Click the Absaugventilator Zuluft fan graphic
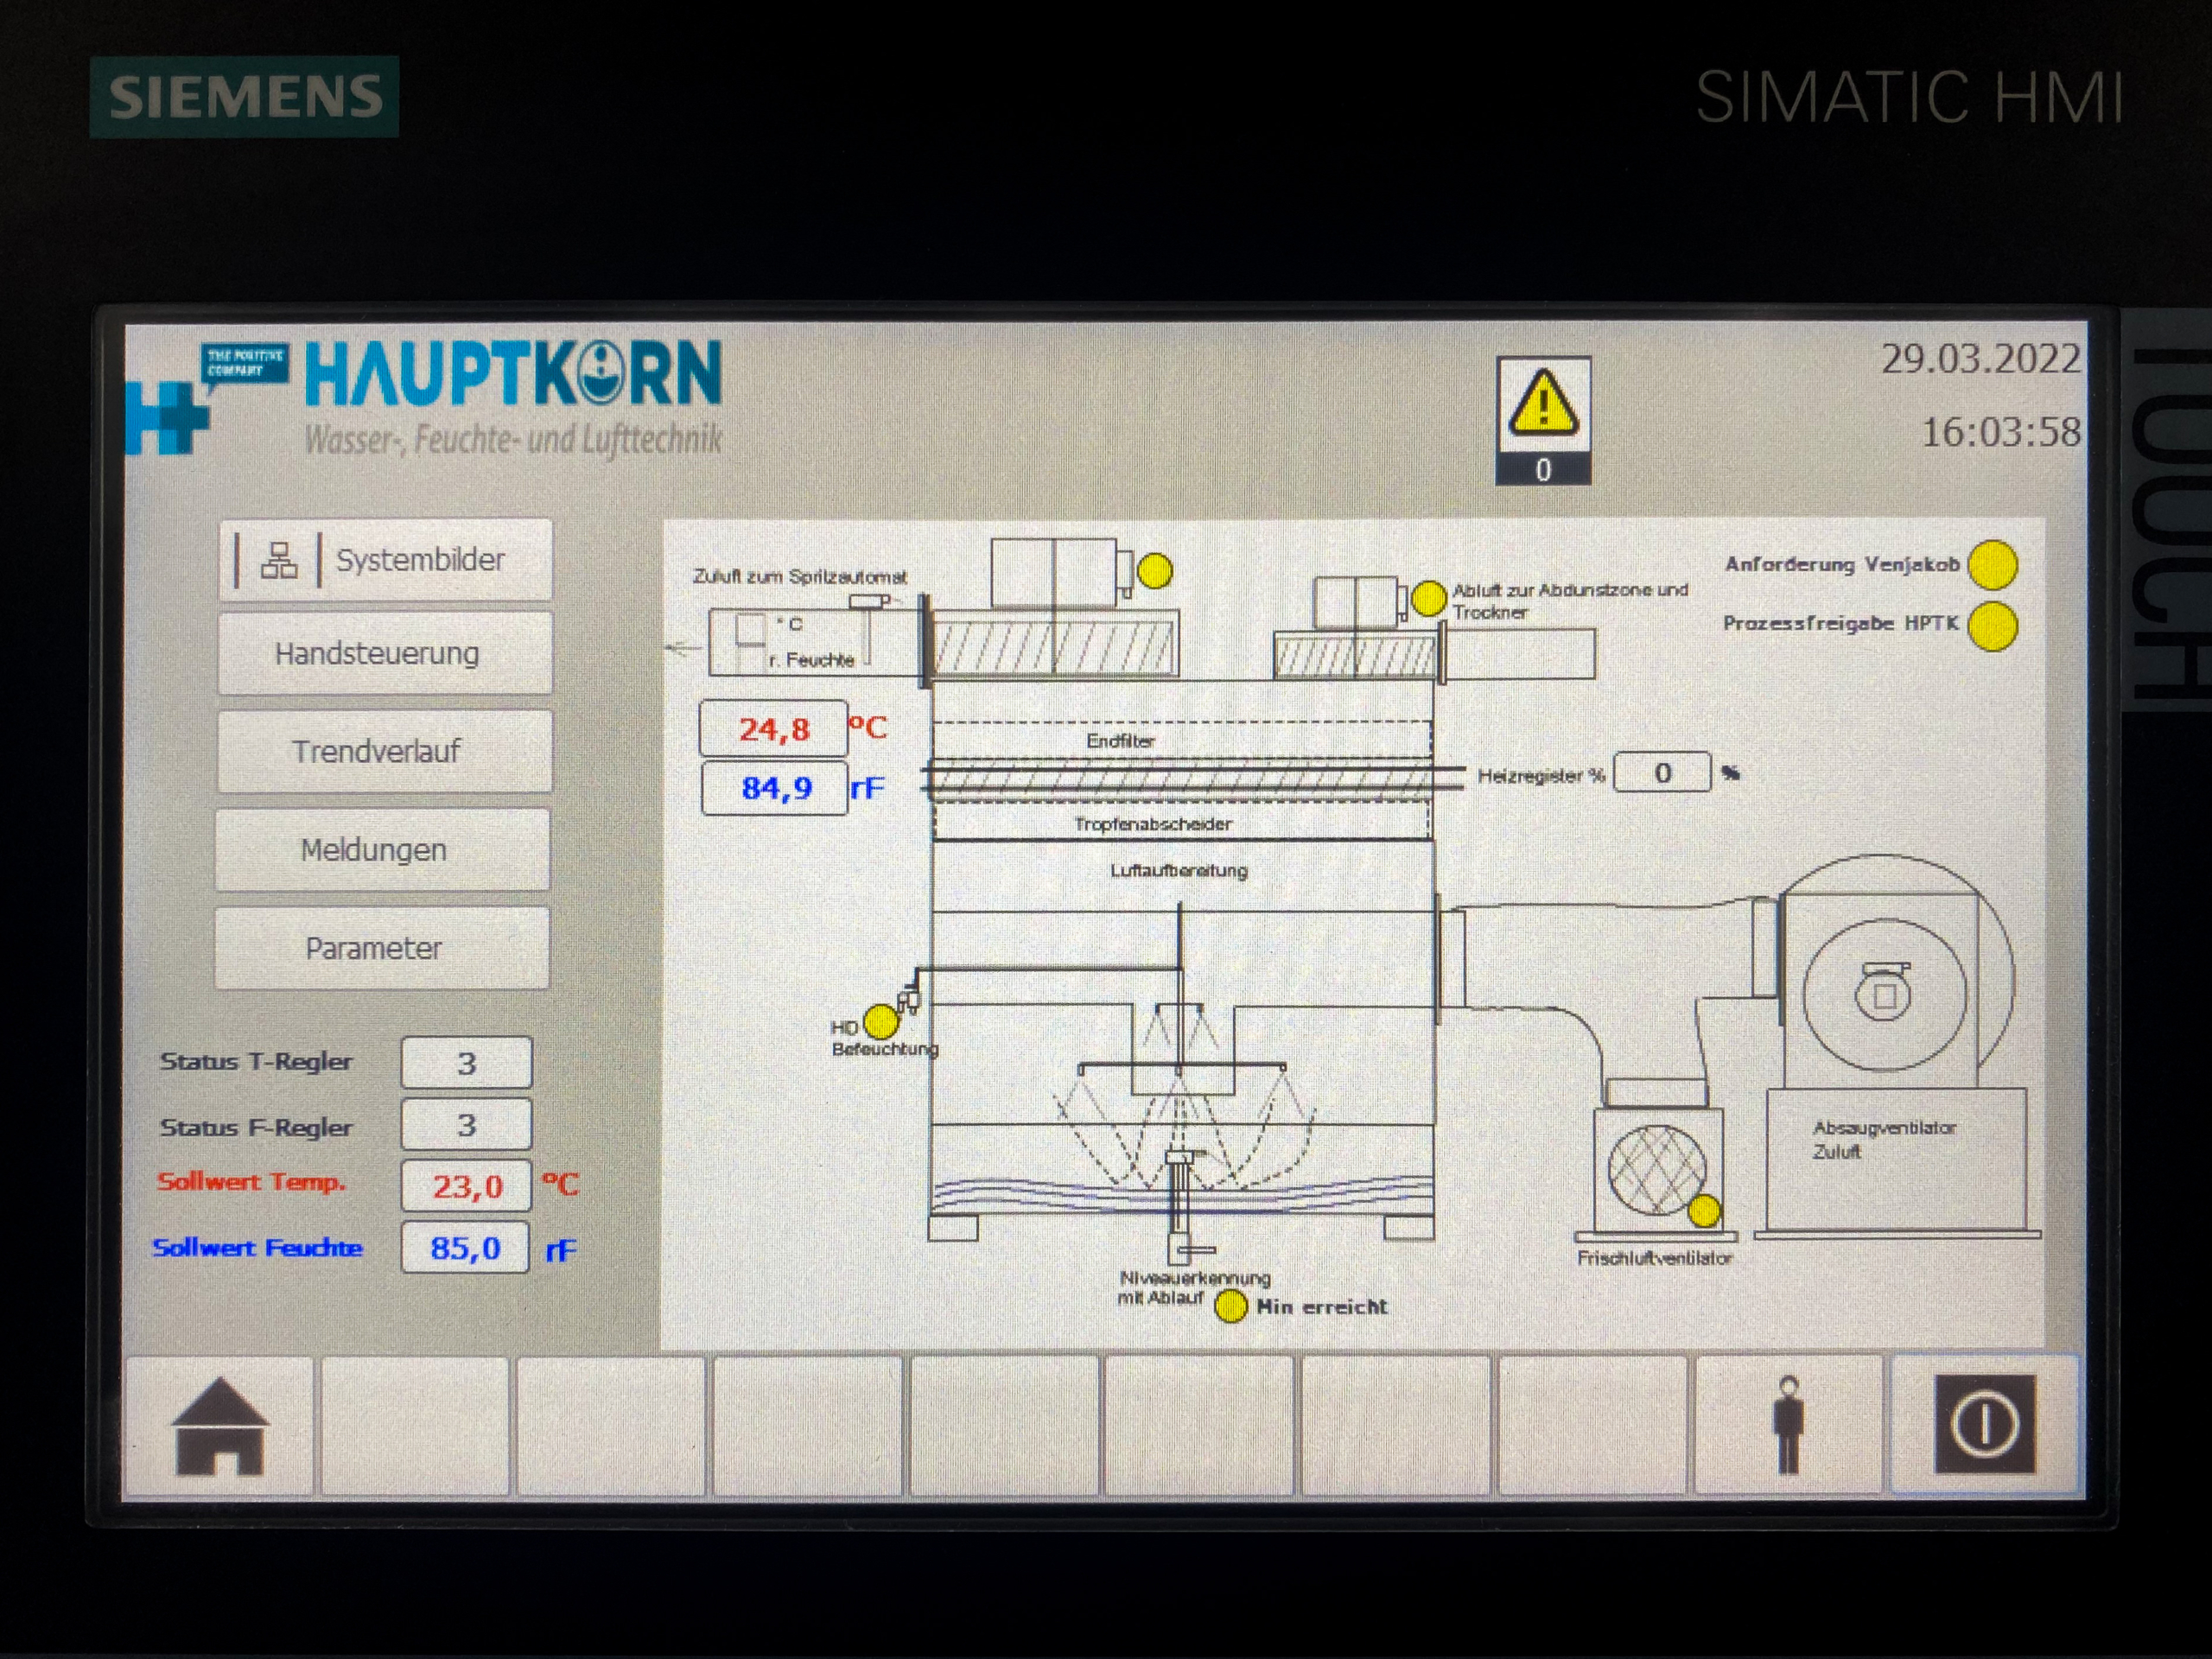The height and width of the screenshot is (1659, 2212). 1884,994
